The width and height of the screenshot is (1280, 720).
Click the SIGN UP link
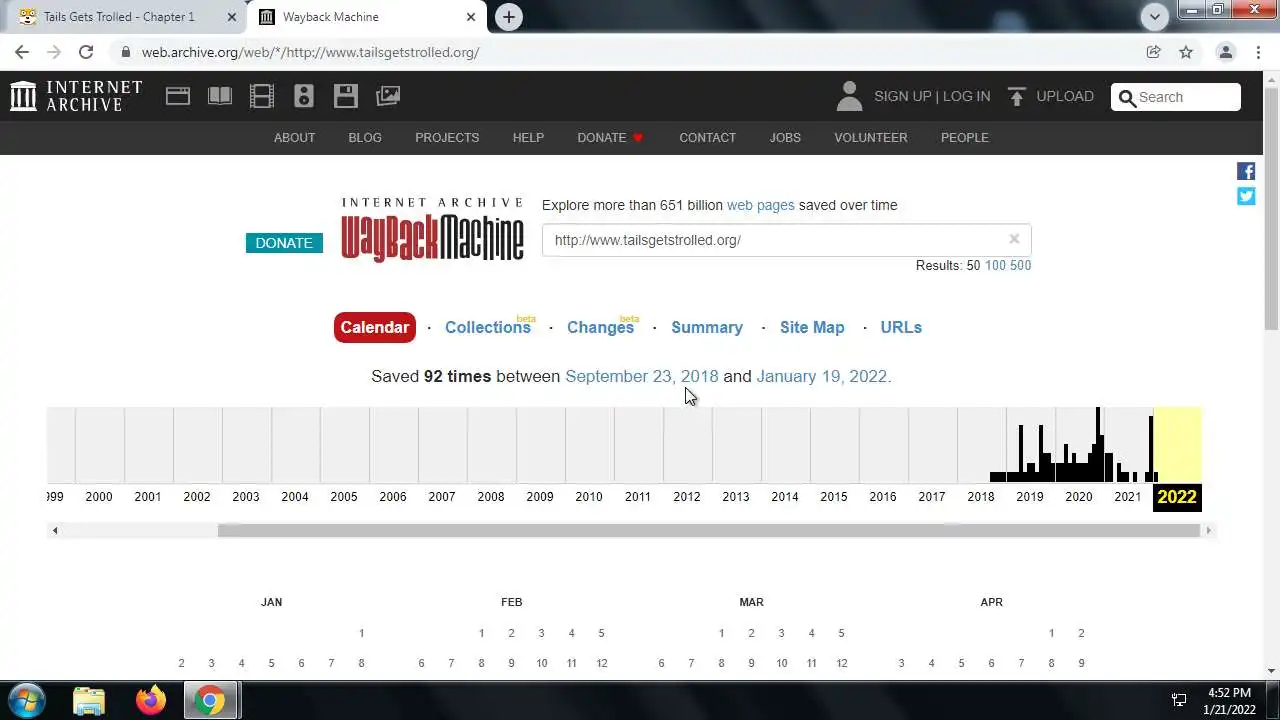pyautogui.click(x=902, y=96)
